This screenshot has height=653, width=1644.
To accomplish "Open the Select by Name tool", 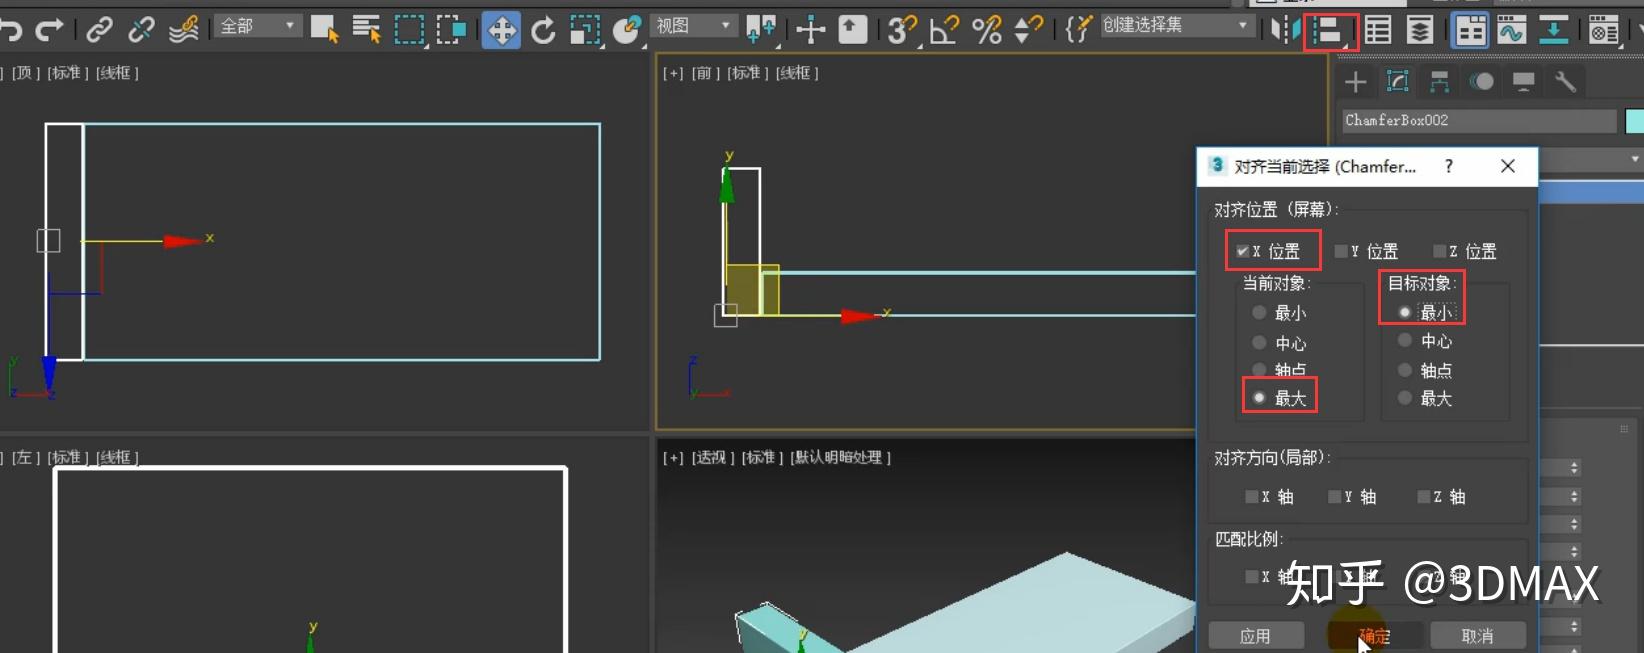I will [x=366, y=30].
